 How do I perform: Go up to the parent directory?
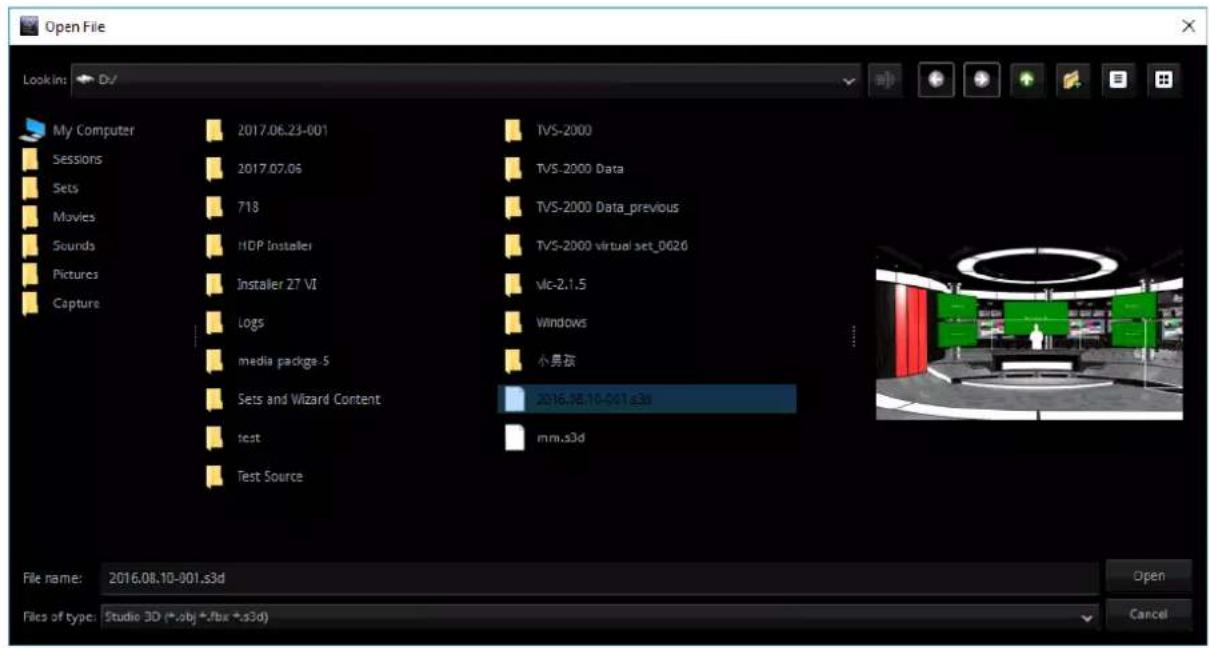coord(1026,81)
